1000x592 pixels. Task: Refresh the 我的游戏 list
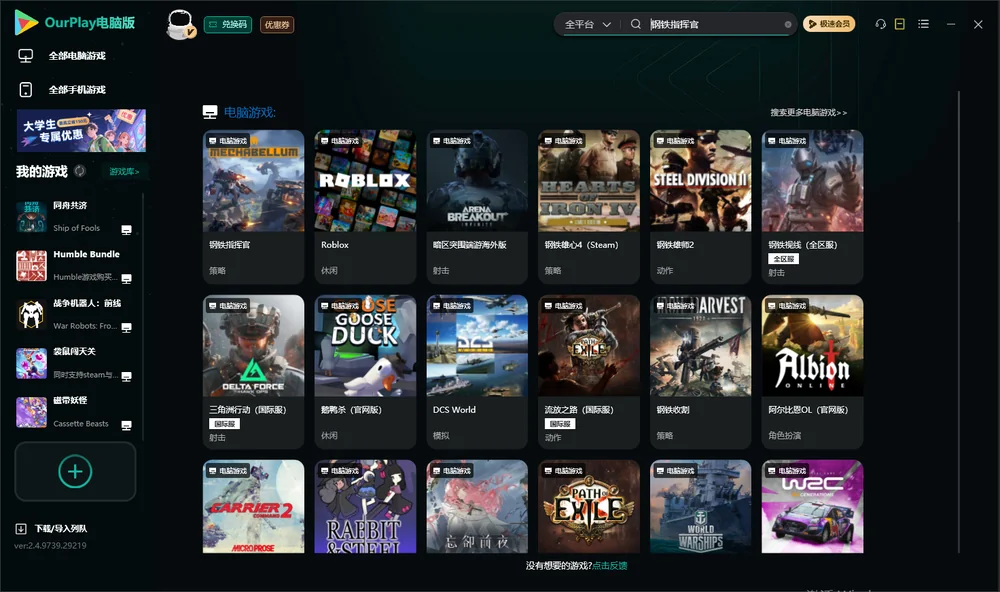click(80, 171)
